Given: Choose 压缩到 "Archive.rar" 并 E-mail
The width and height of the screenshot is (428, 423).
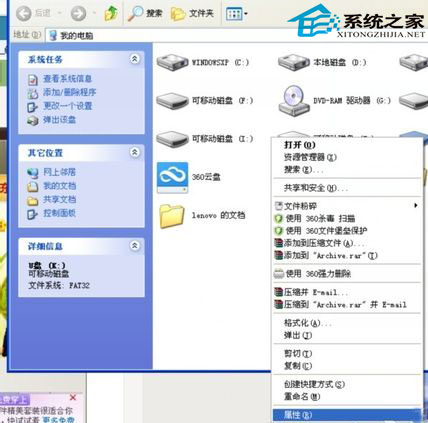Looking at the screenshot, I should click(347, 304).
